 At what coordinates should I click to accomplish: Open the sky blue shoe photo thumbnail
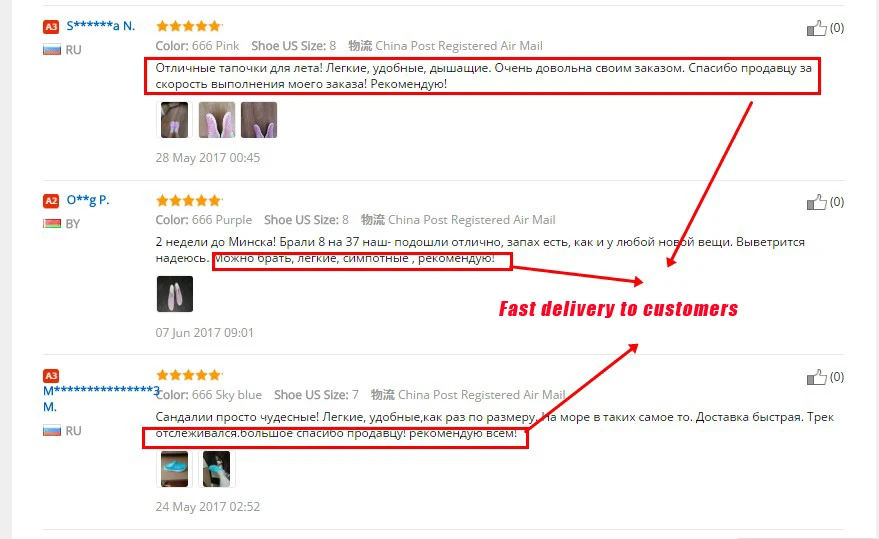pos(174,469)
